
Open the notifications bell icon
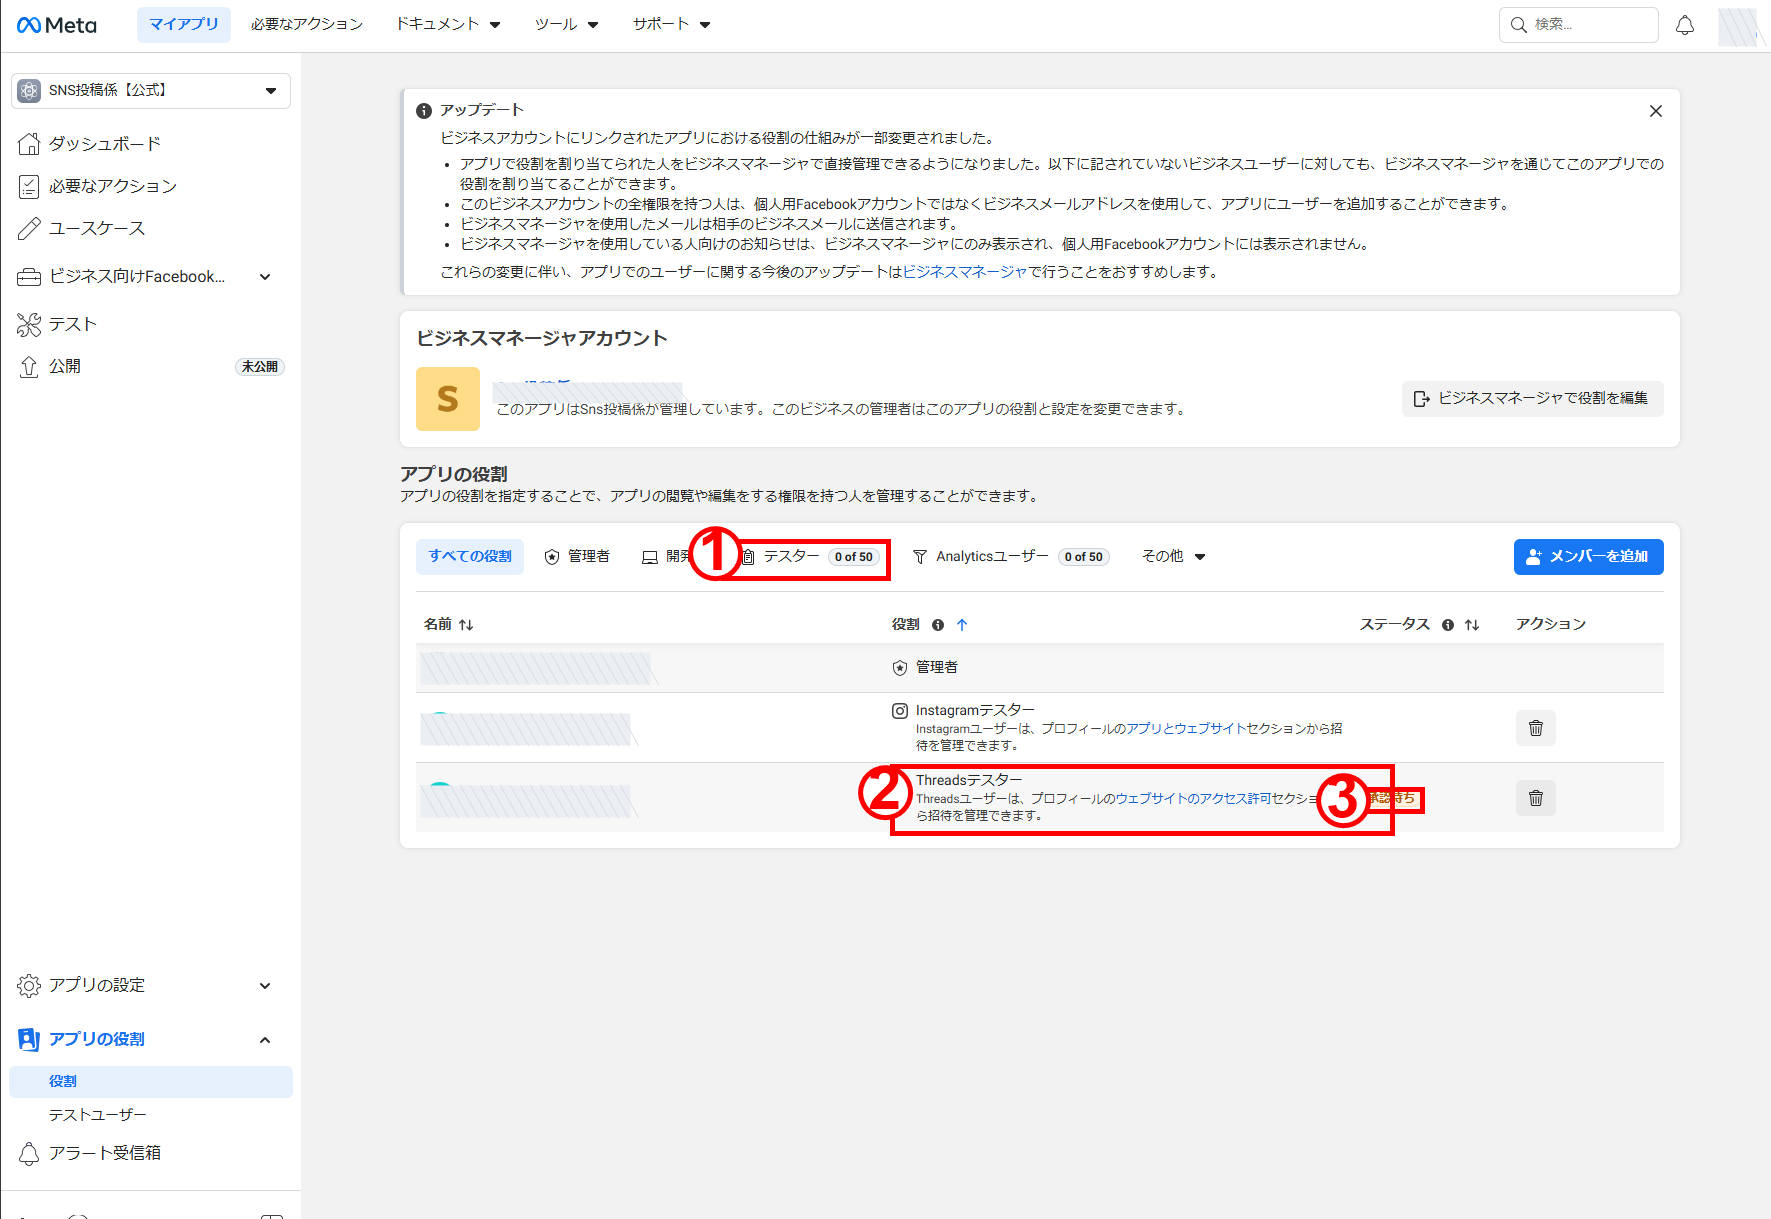tap(1685, 25)
